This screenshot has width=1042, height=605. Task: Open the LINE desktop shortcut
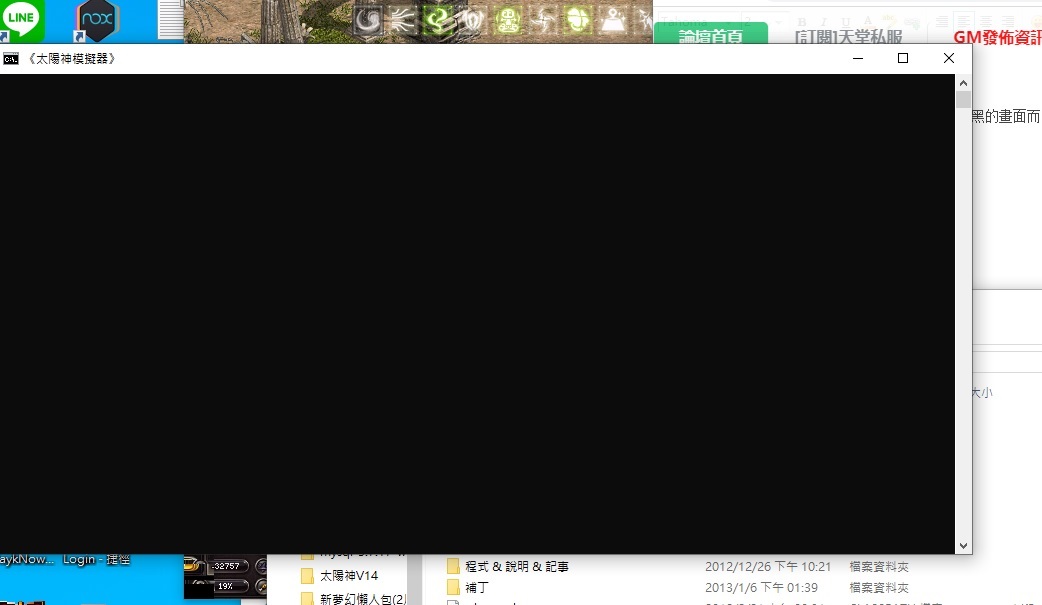(x=22, y=20)
